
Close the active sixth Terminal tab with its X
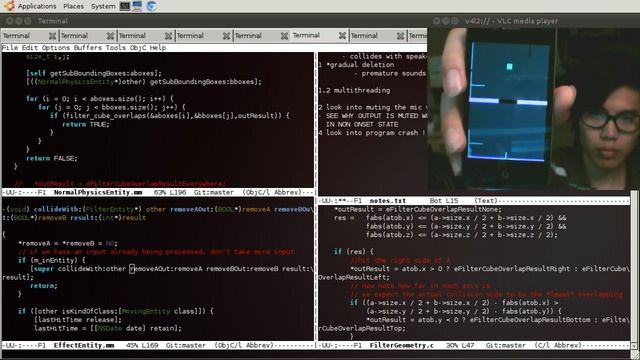[342, 36]
